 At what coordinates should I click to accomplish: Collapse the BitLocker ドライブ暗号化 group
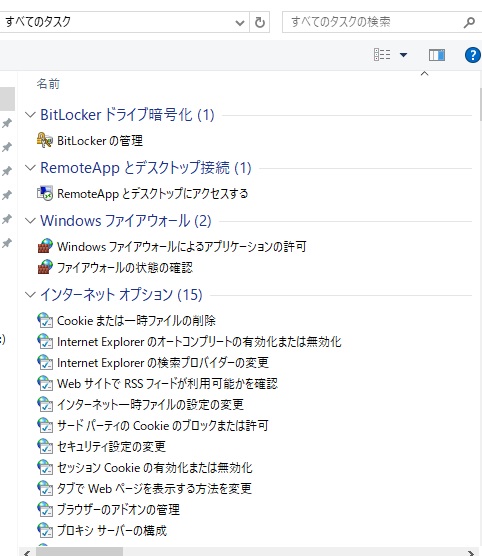[x=31, y=115]
